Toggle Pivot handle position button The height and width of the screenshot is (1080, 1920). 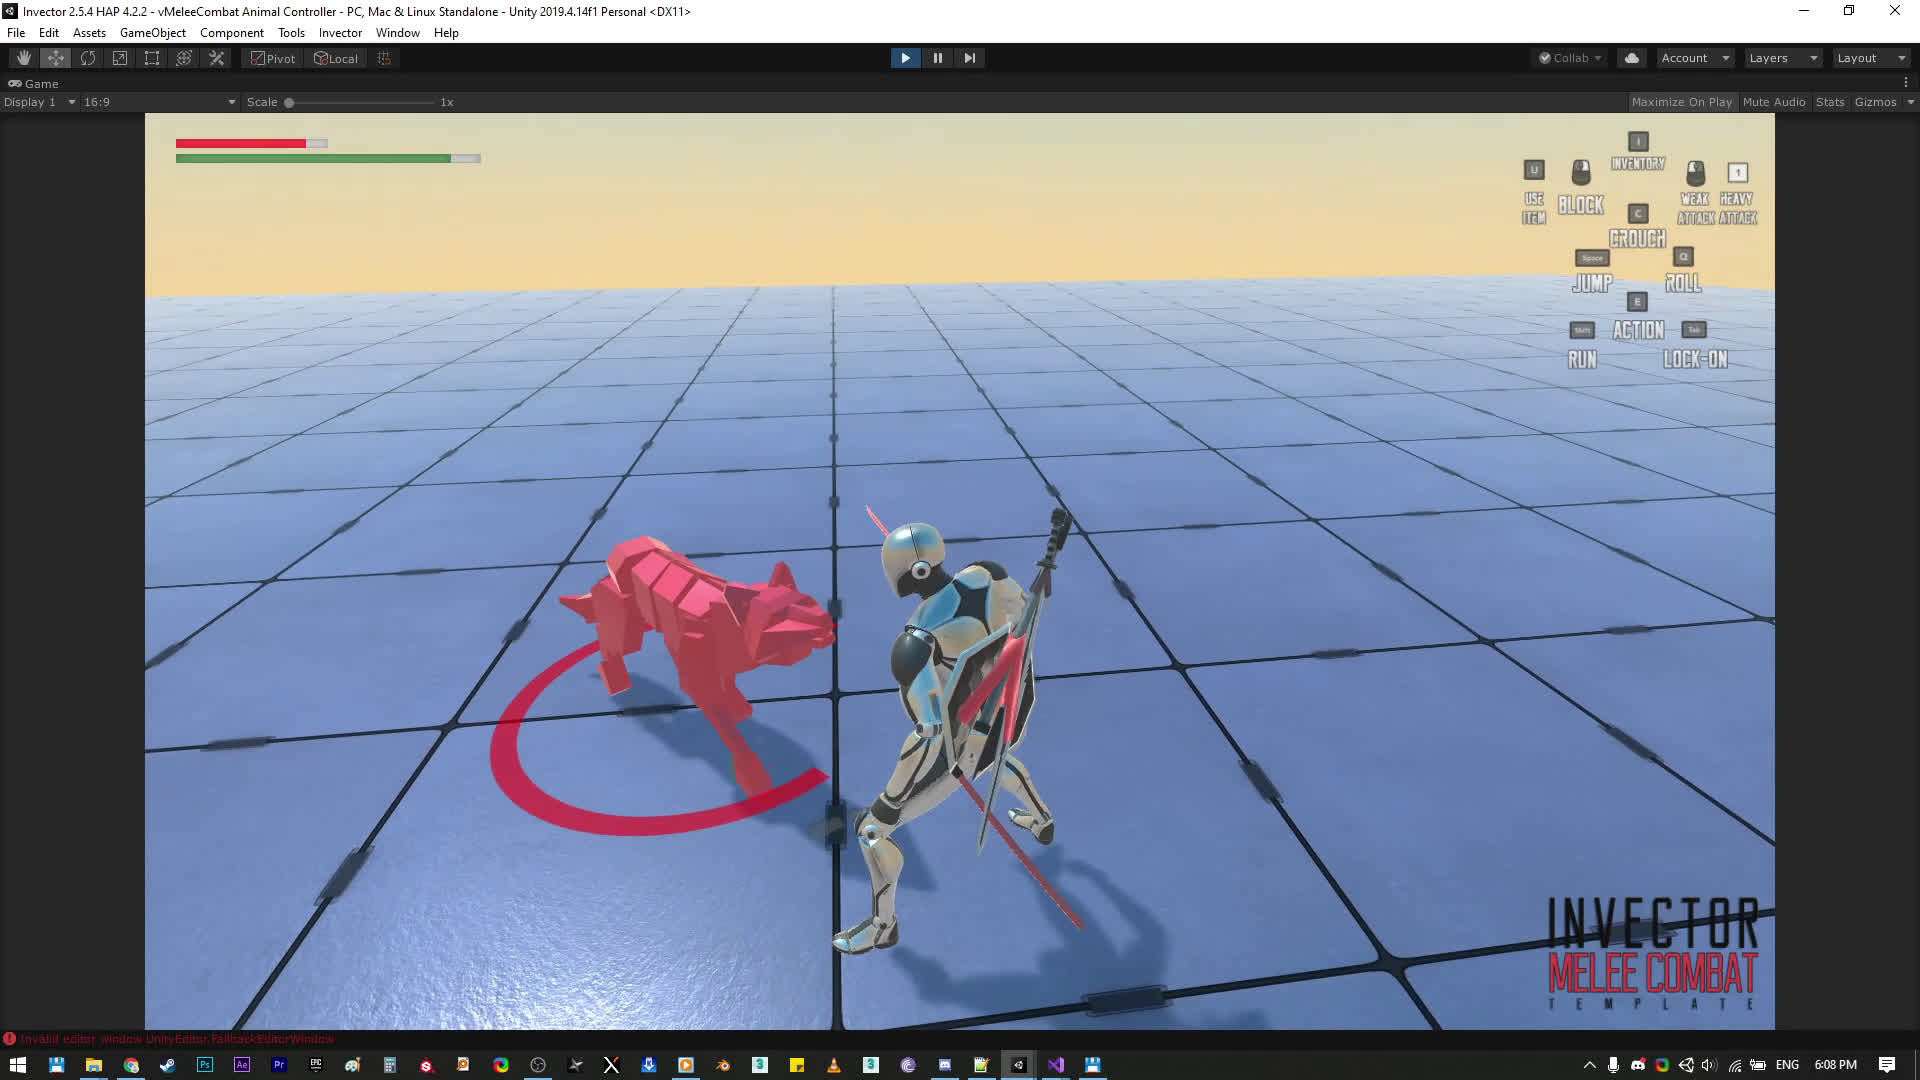pos(273,58)
